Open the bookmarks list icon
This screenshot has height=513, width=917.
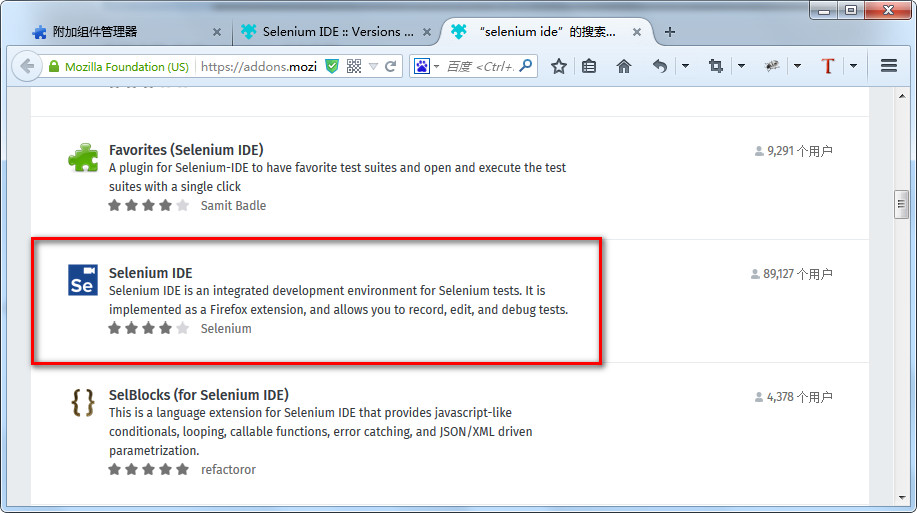[x=589, y=66]
